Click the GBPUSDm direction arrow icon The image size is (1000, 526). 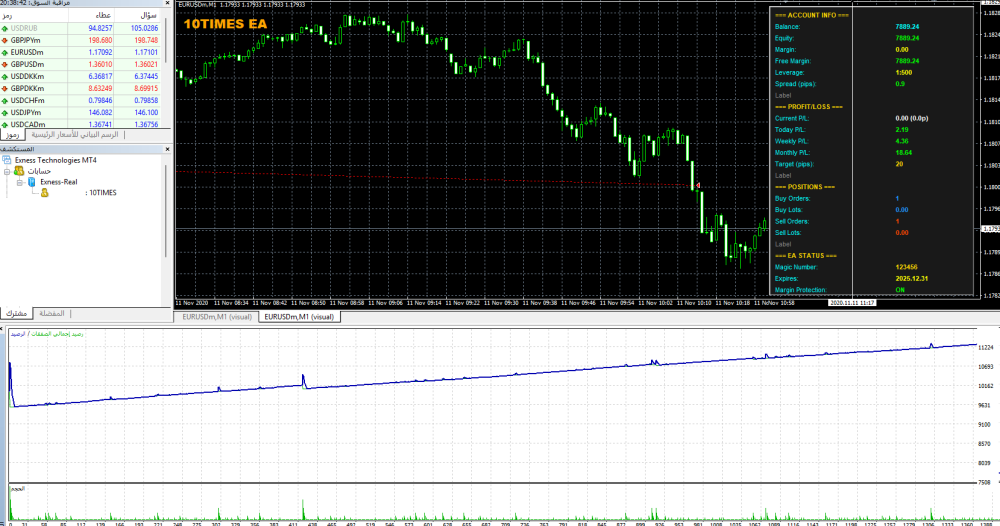coord(6,64)
